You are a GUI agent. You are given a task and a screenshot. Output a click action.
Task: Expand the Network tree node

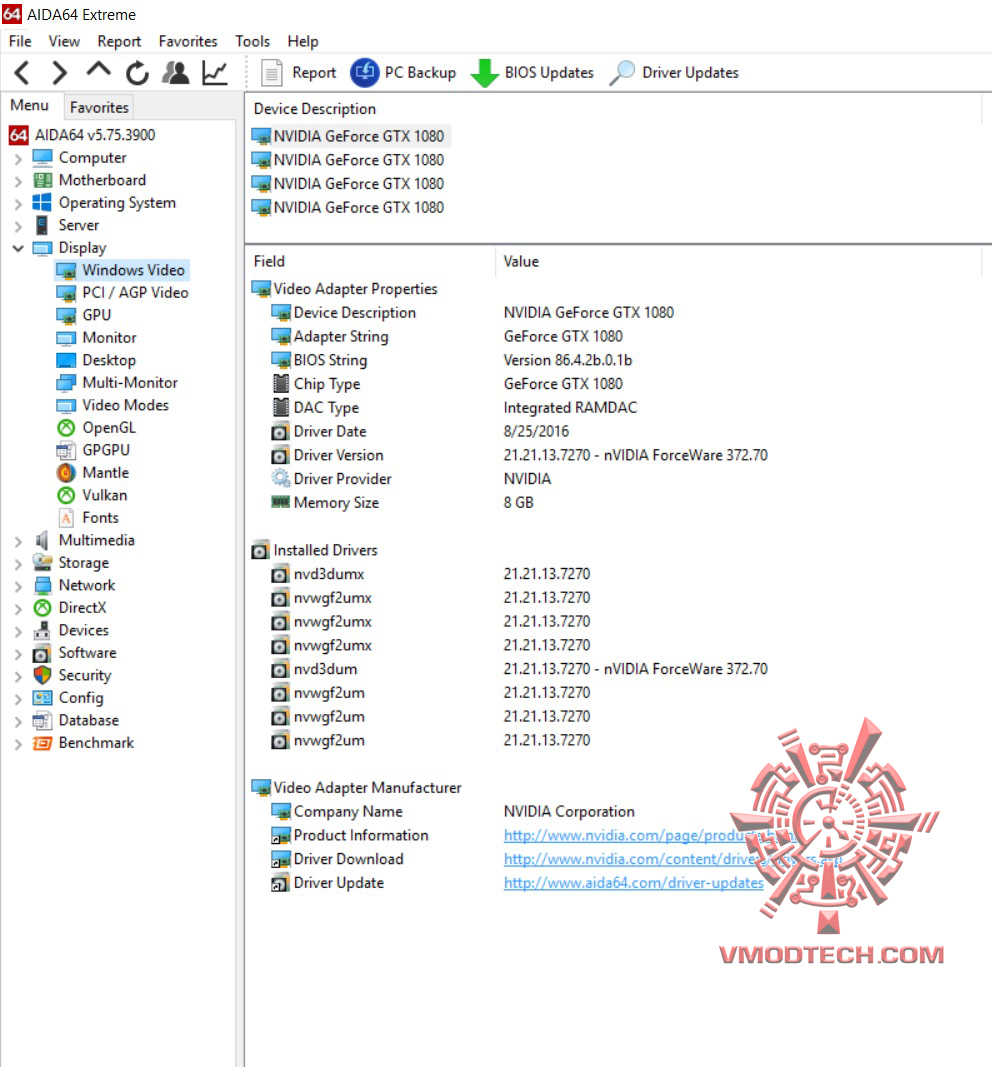tap(18, 586)
